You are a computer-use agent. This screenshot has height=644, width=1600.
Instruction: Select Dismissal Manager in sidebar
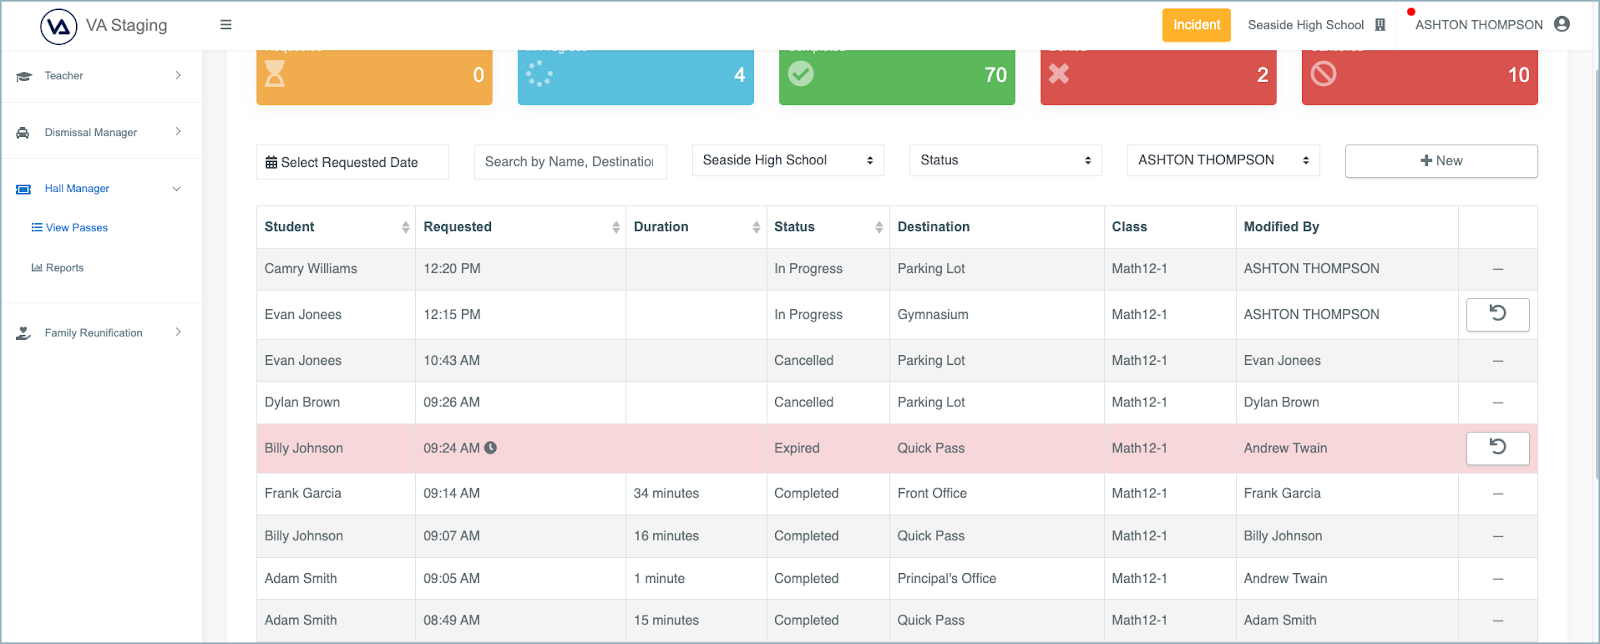pos(91,132)
